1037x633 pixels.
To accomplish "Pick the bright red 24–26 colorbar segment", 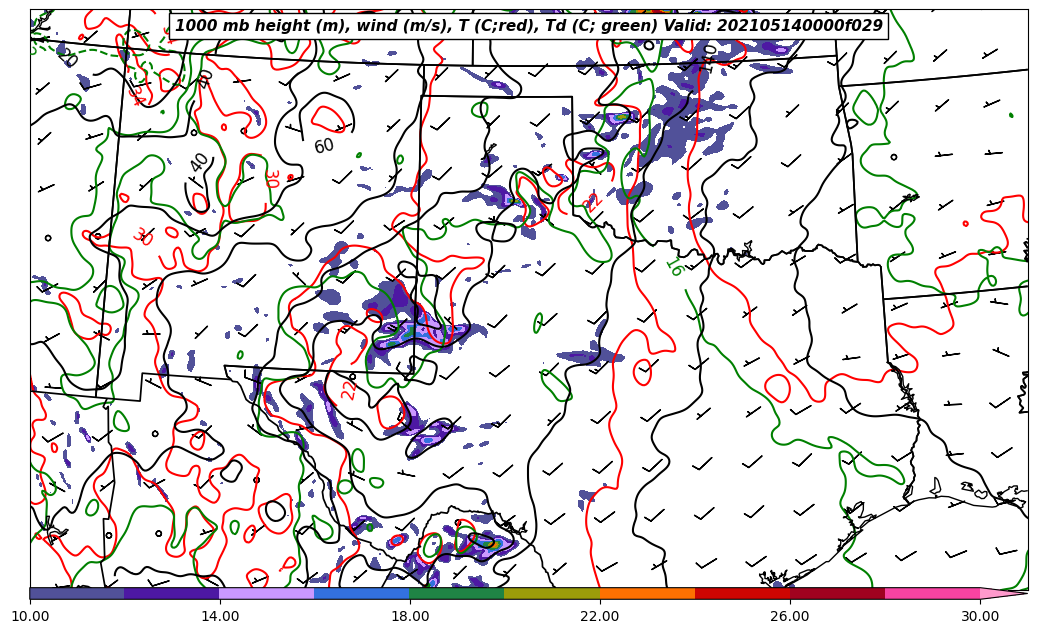I will coord(742,593).
